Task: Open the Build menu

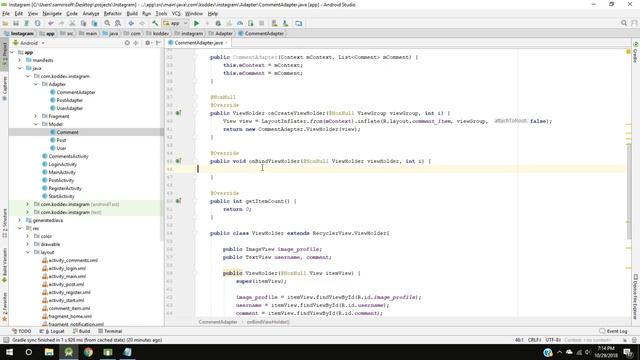Action: click(x=132, y=13)
